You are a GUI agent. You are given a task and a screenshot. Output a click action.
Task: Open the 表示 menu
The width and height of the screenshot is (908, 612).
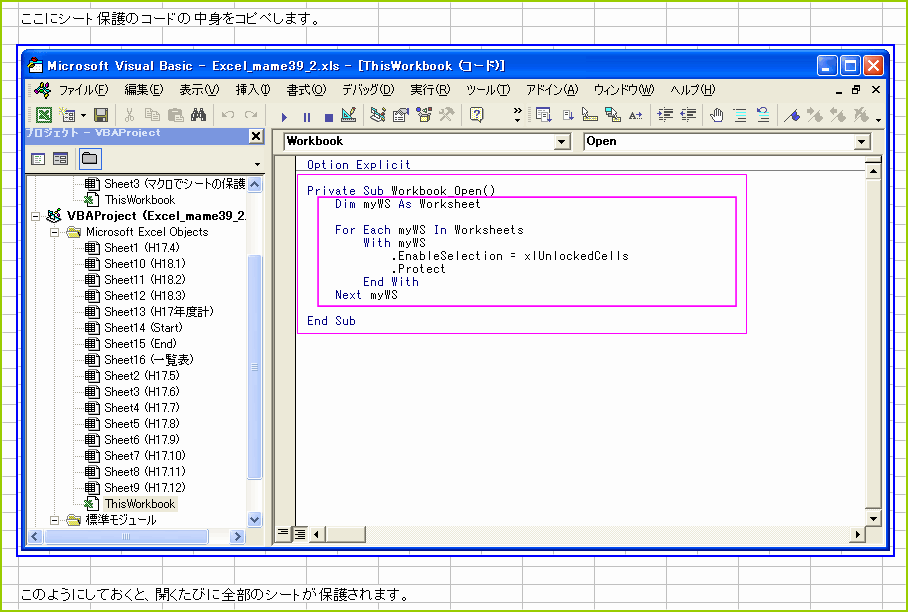point(196,89)
